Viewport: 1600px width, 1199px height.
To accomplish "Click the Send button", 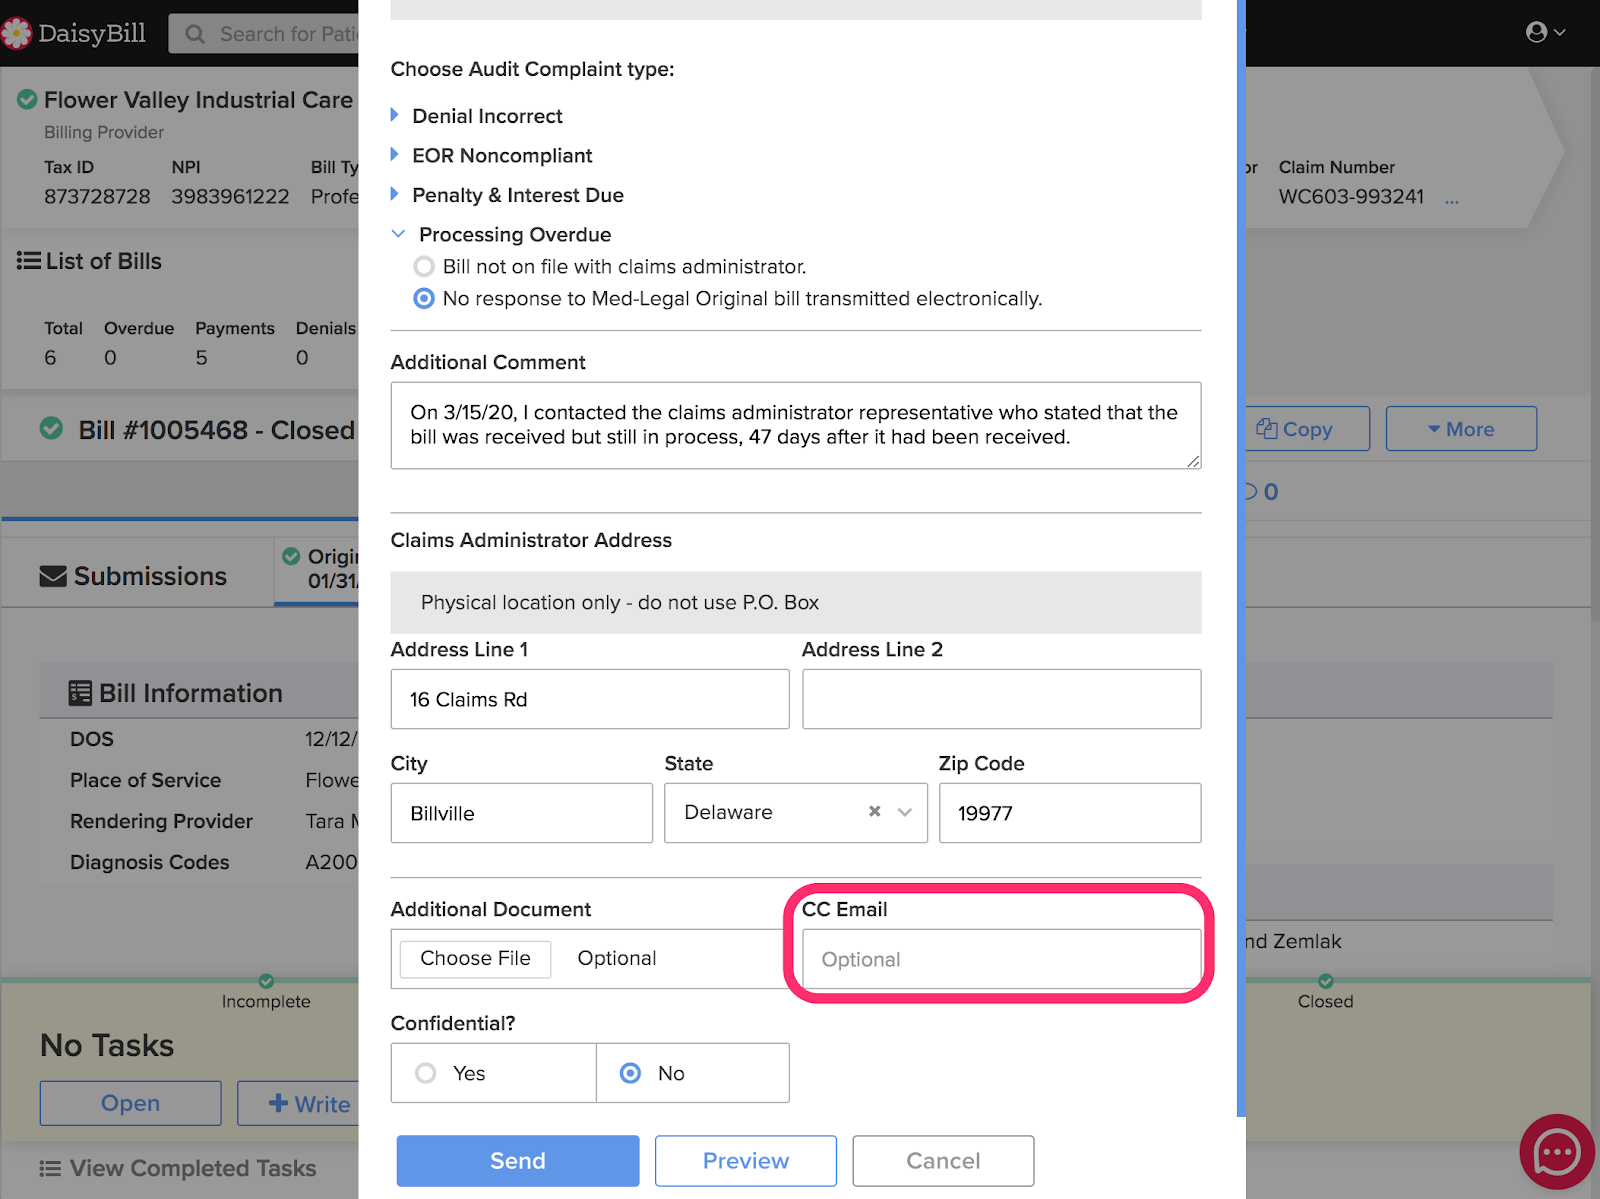I will tap(518, 1160).
